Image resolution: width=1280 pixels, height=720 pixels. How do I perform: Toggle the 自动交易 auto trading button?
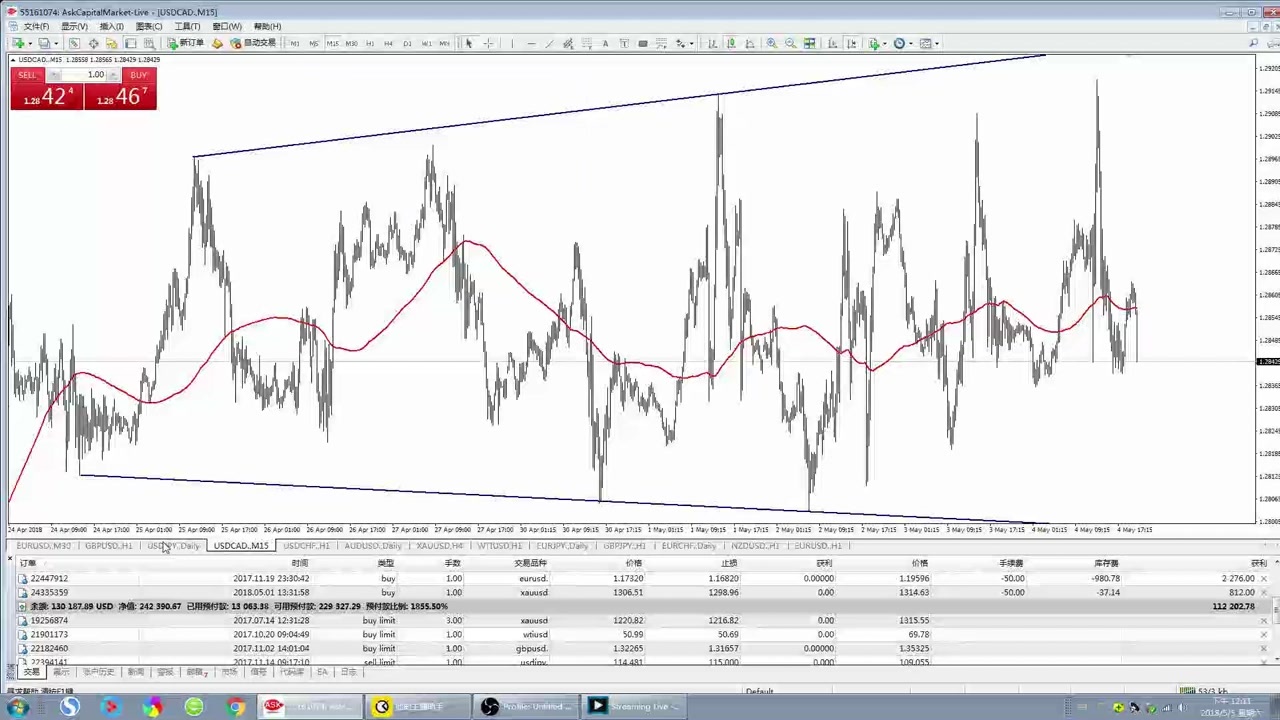[x=253, y=43]
